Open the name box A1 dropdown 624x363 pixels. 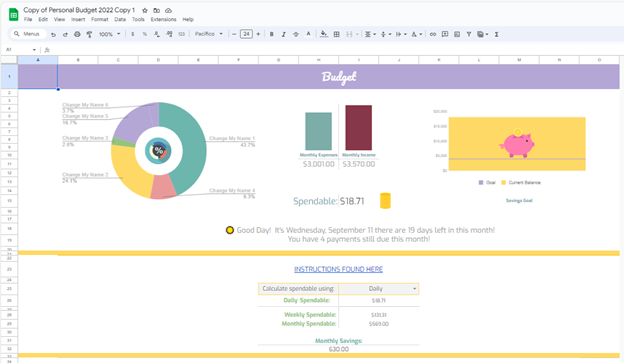coord(34,50)
